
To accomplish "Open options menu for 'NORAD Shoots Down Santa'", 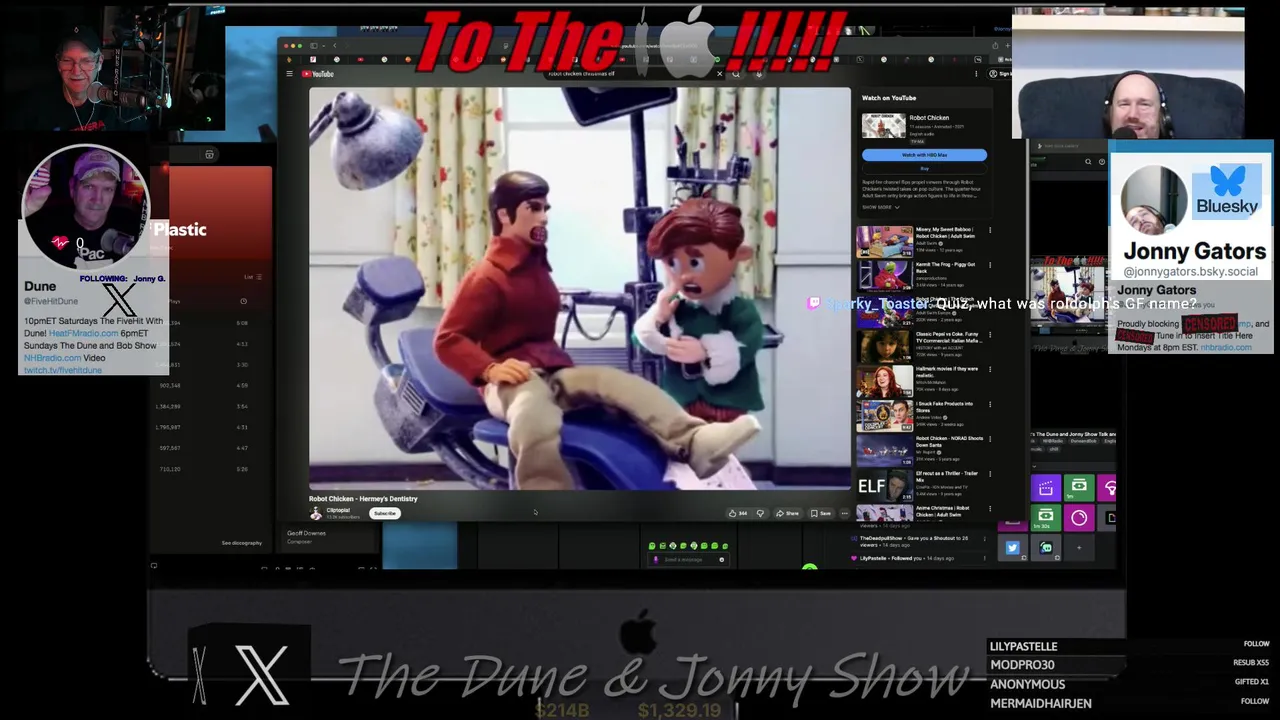I will [990, 438].
